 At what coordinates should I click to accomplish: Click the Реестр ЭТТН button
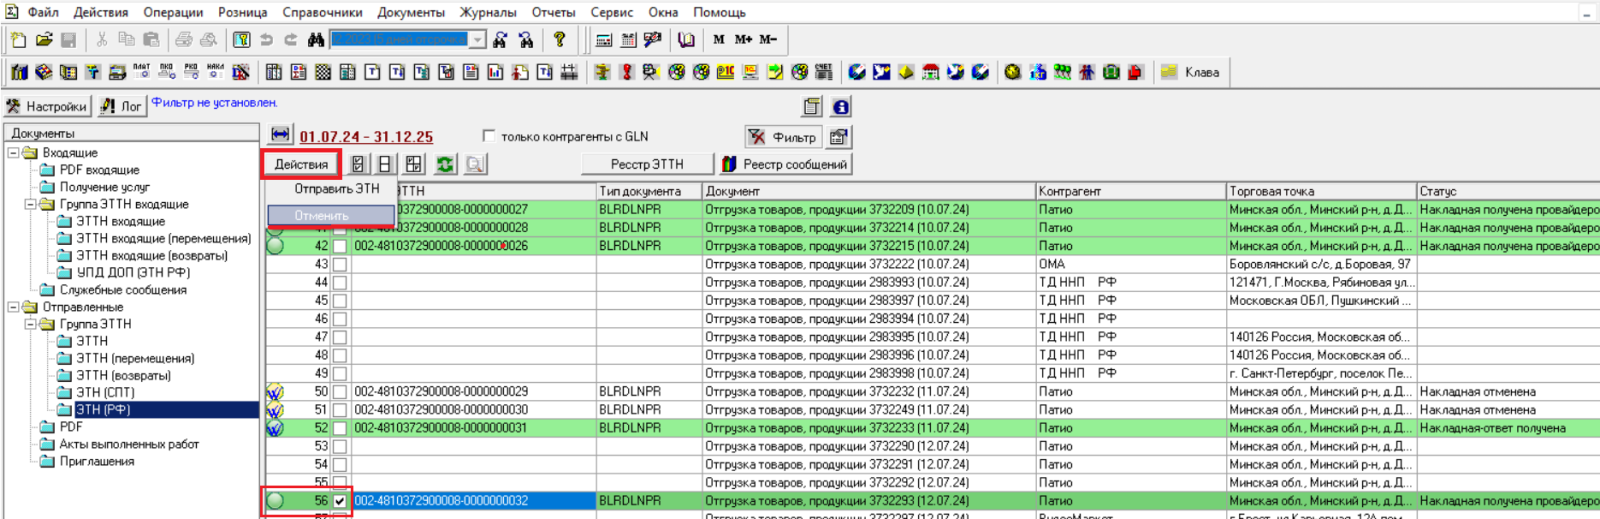click(647, 164)
